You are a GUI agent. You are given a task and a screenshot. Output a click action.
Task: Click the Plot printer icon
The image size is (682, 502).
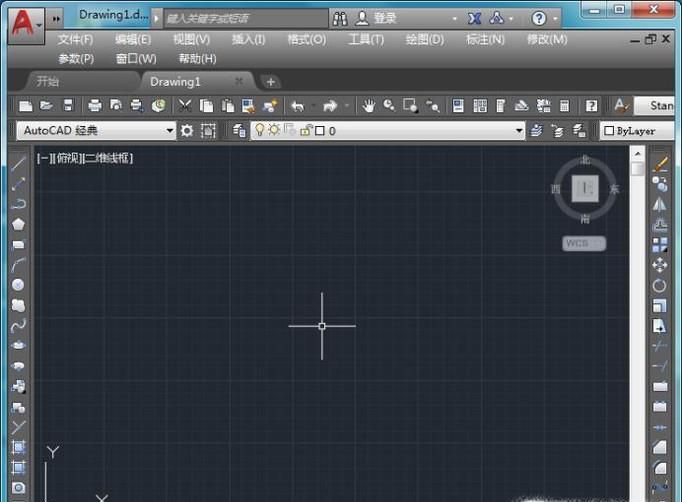(x=95, y=105)
